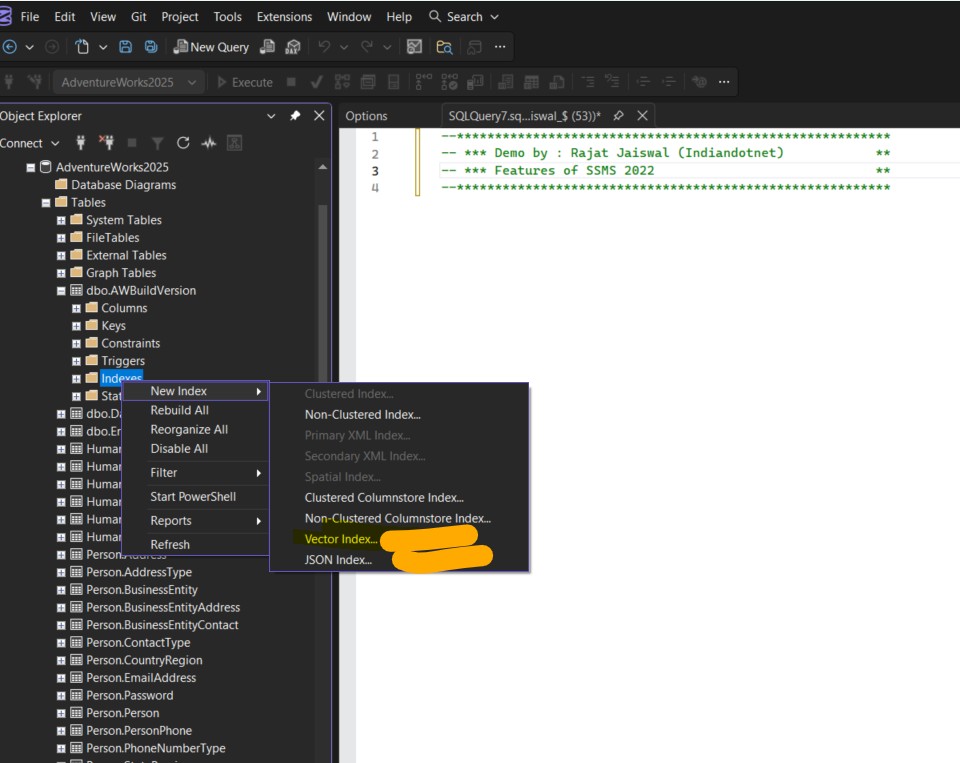Refresh the Object Explorer tree
The height and width of the screenshot is (763, 960).
(184, 141)
